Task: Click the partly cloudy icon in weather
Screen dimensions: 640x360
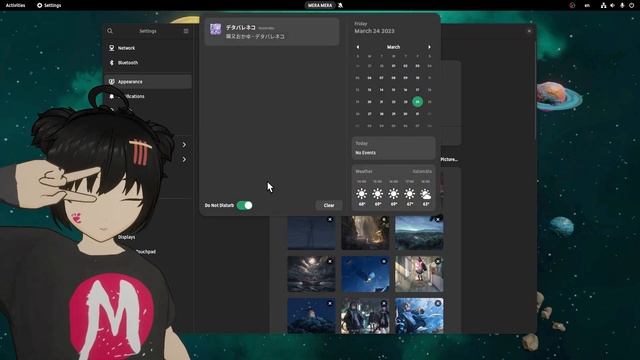Action: pyautogui.click(x=425, y=194)
